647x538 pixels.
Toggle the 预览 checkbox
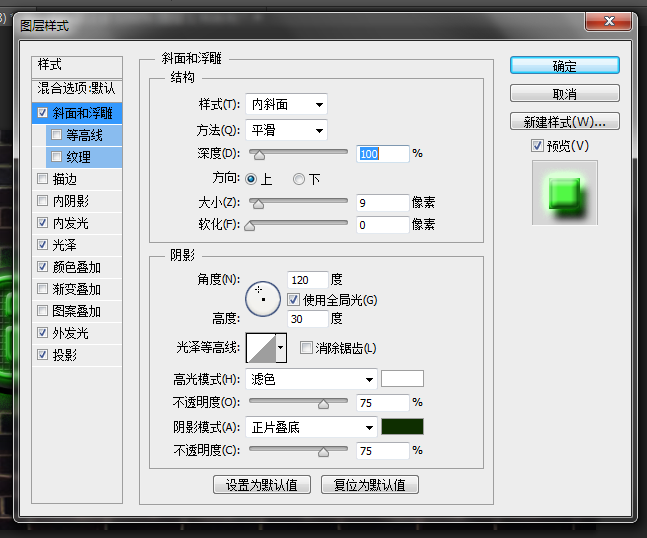pyautogui.click(x=538, y=146)
